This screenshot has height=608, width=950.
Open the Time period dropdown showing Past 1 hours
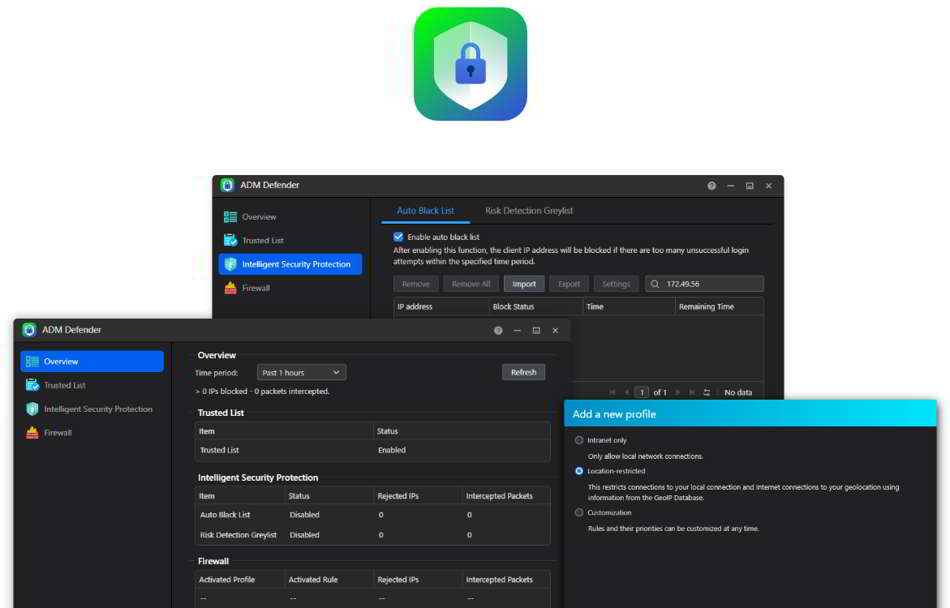302,372
